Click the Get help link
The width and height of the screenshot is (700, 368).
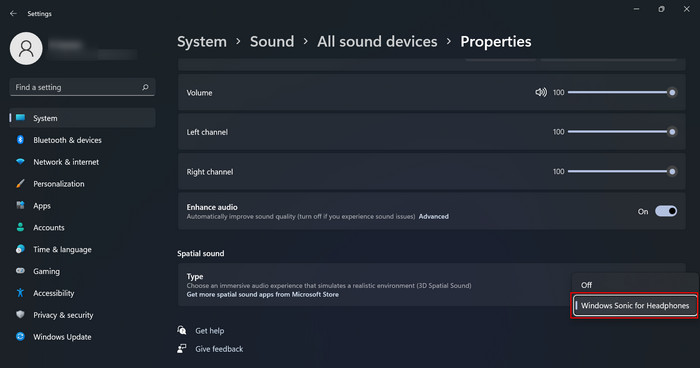(x=209, y=330)
